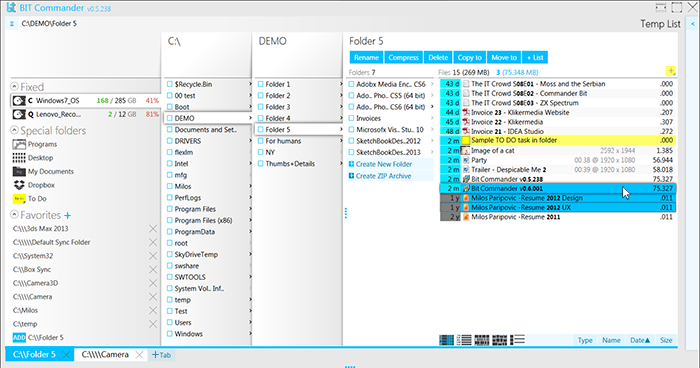Open the path menu icon beside C:\DEMO\Folder 5
Image resolution: width=700 pixels, height=368 pixels.
tap(12, 24)
